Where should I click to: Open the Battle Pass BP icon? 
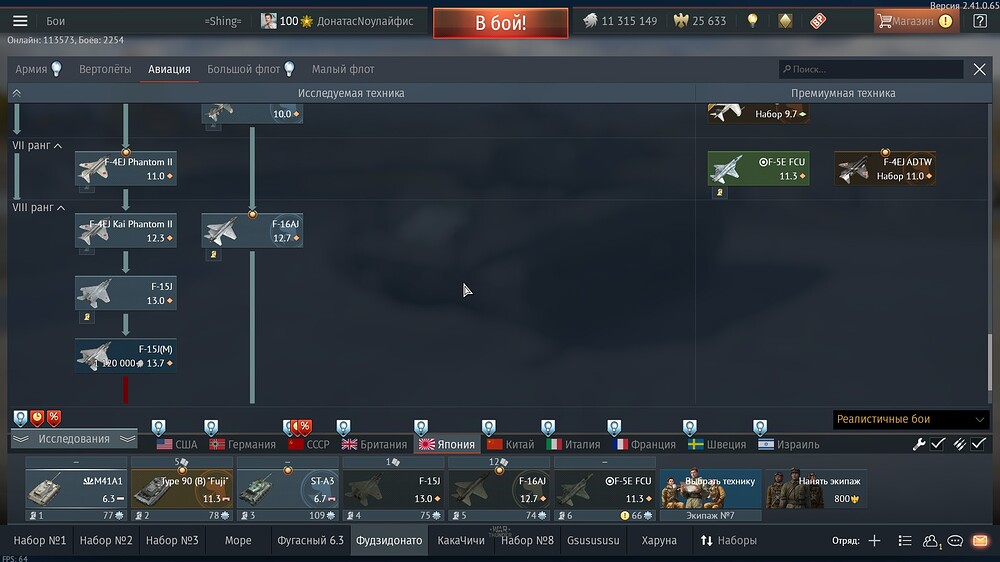coord(818,21)
